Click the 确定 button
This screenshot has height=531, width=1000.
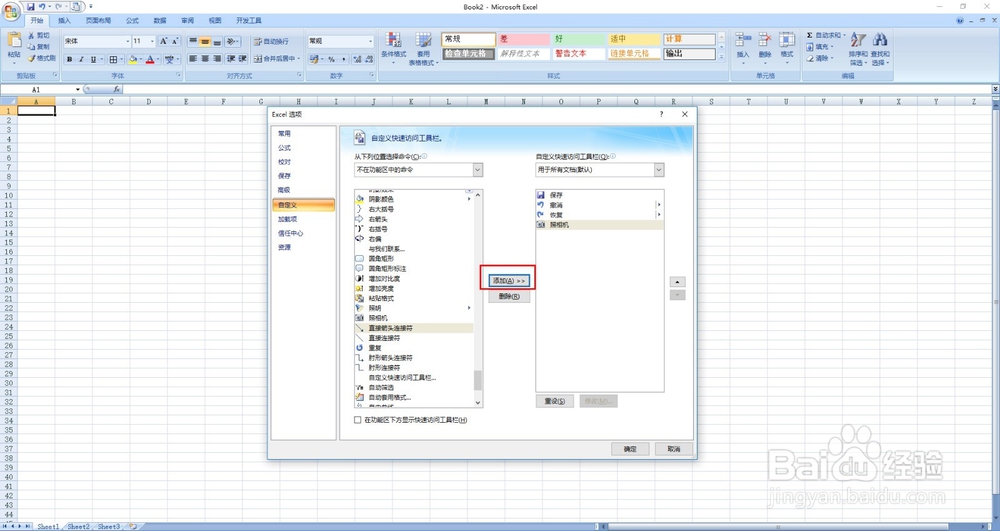point(630,449)
